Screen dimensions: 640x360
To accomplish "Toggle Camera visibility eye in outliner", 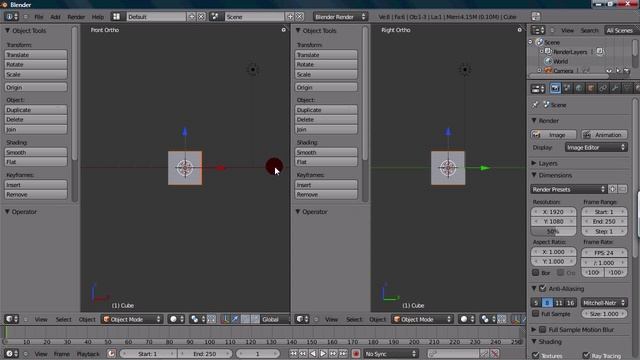I will coord(609,71).
